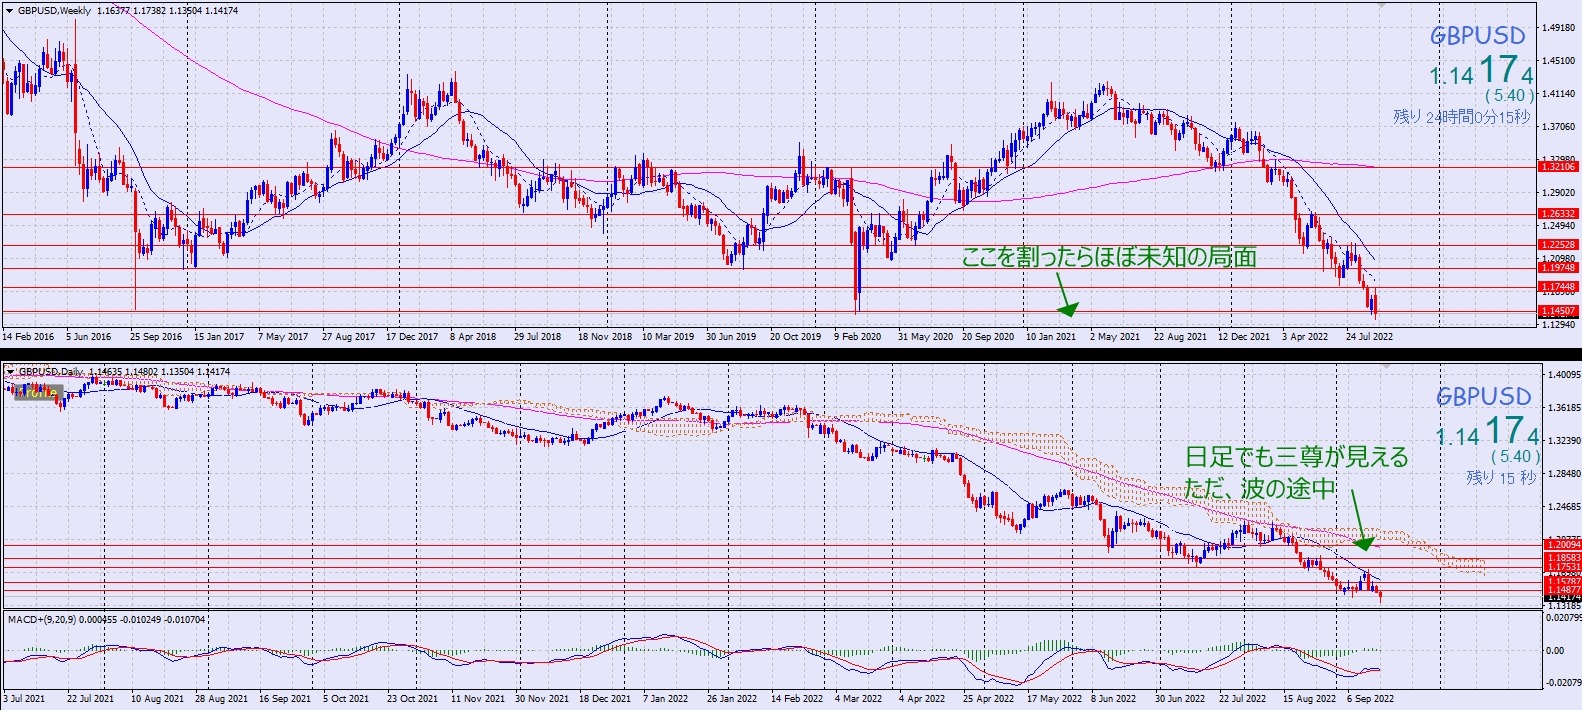Click the '17 May 2022' date on Daily axis
This screenshot has height=710, width=1582.
(x=1054, y=699)
